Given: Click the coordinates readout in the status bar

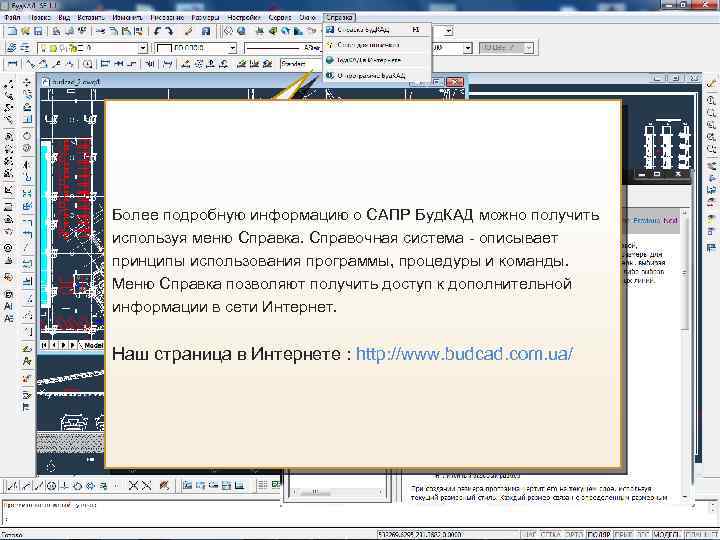Looking at the screenshot, I should pyautogui.click(x=420, y=534).
